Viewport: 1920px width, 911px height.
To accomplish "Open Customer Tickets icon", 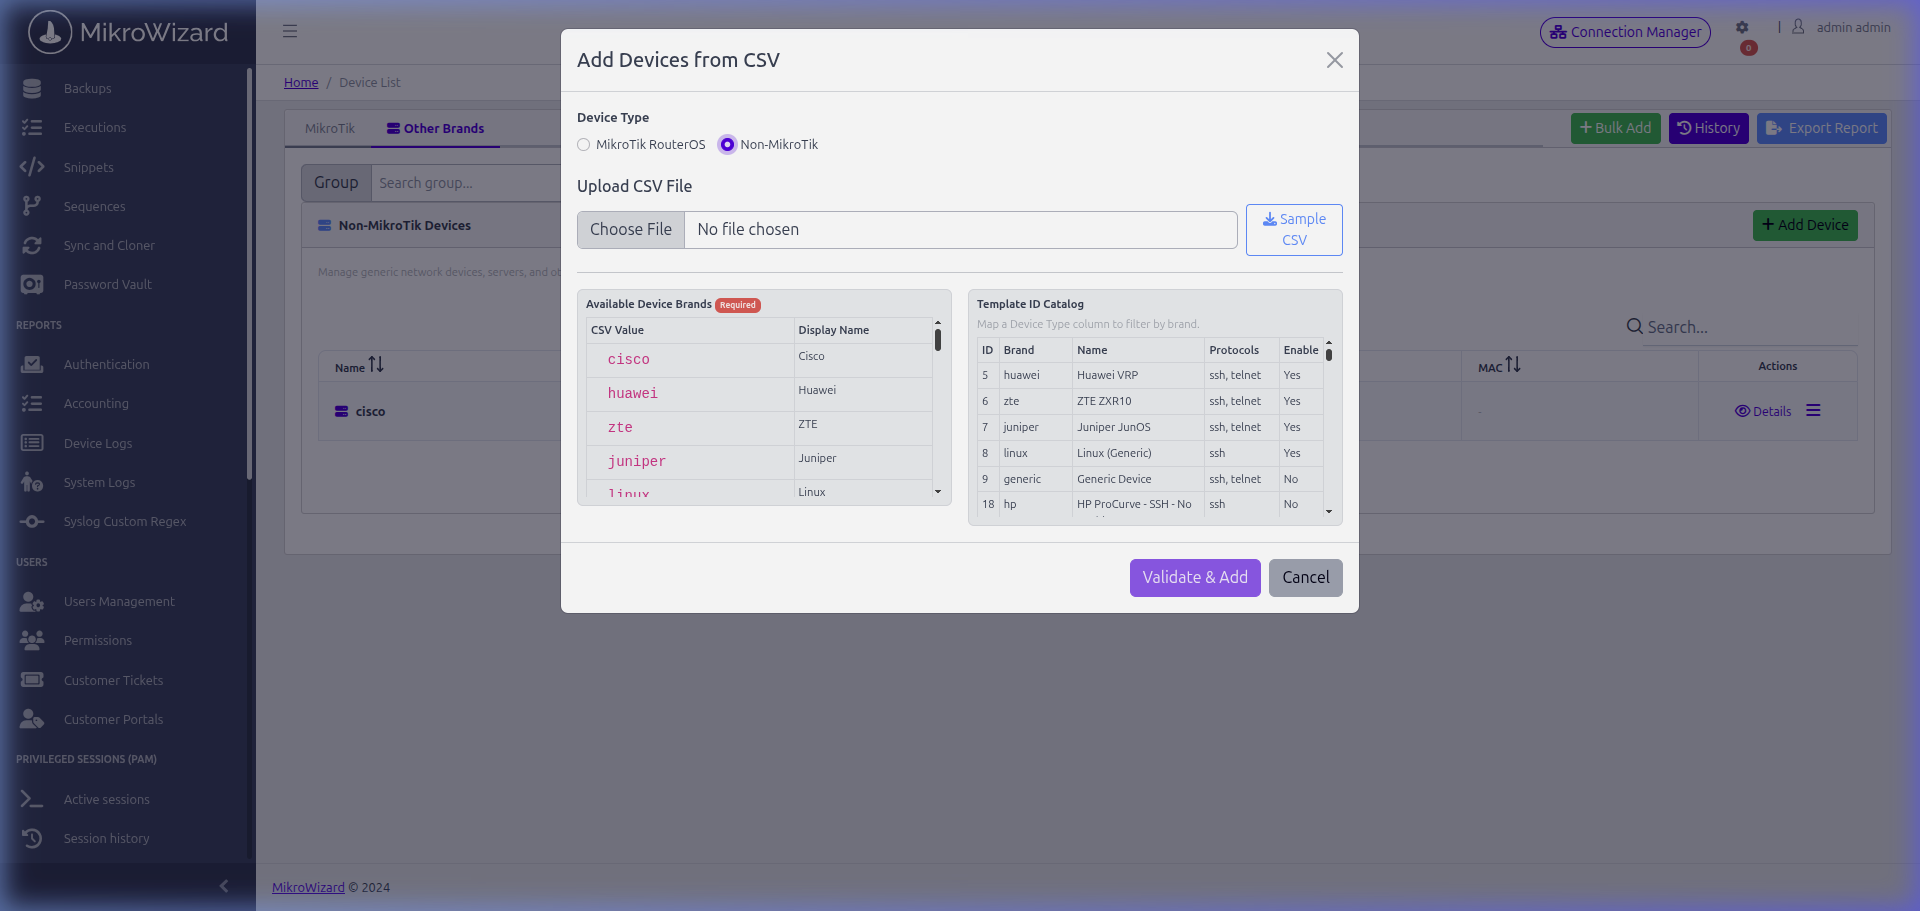I will [32, 680].
